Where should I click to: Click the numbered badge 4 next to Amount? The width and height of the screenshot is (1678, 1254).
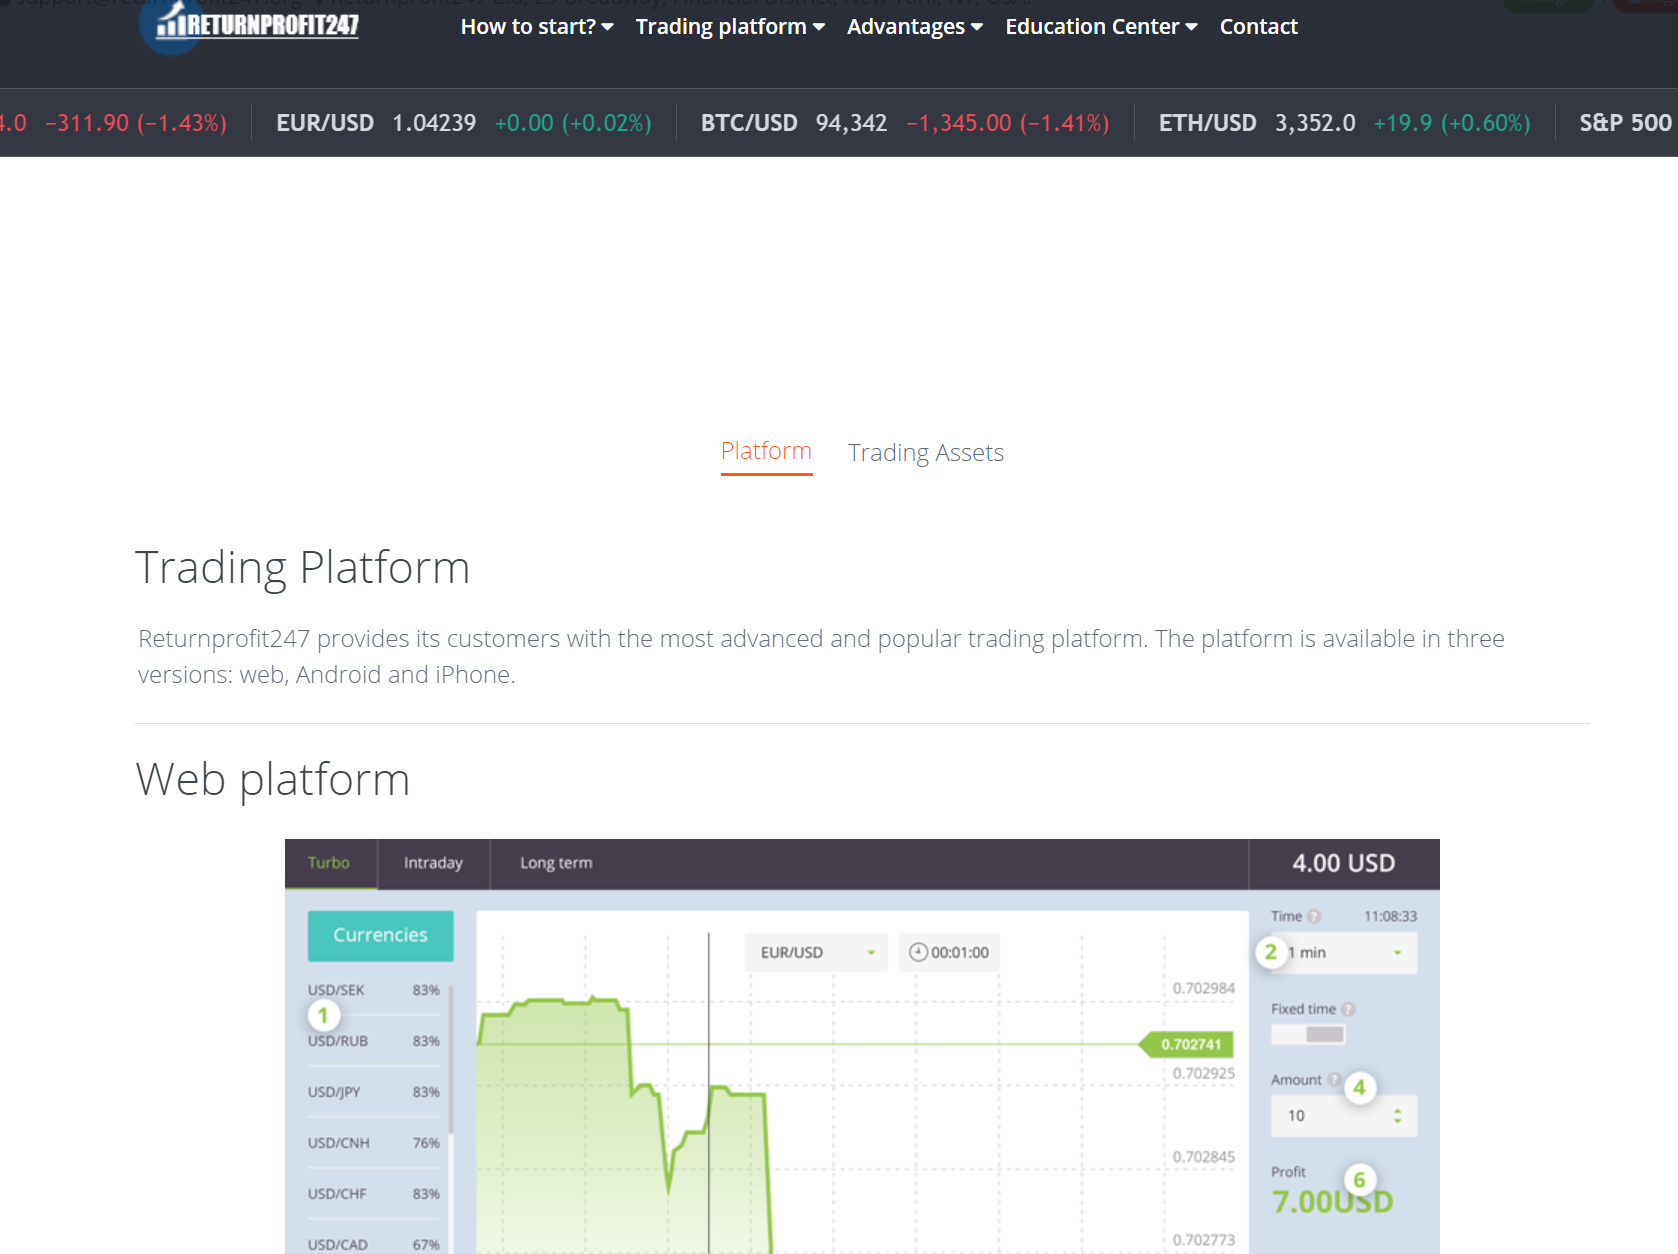click(x=1359, y=1087)
